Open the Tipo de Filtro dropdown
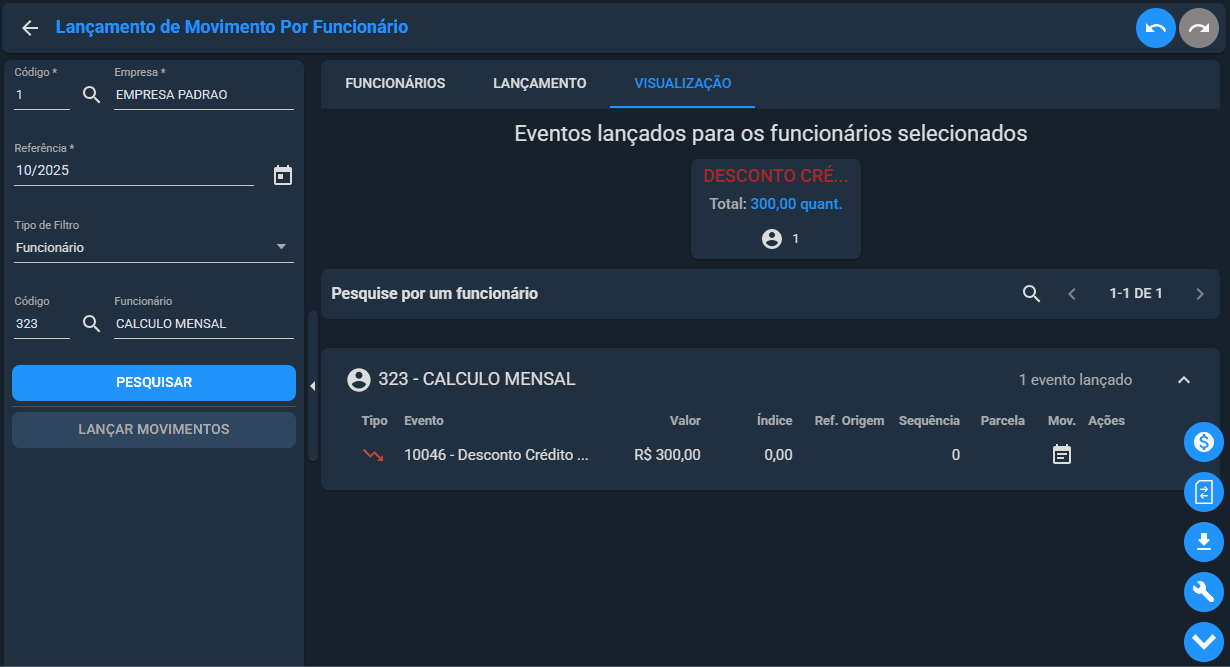 154,247
